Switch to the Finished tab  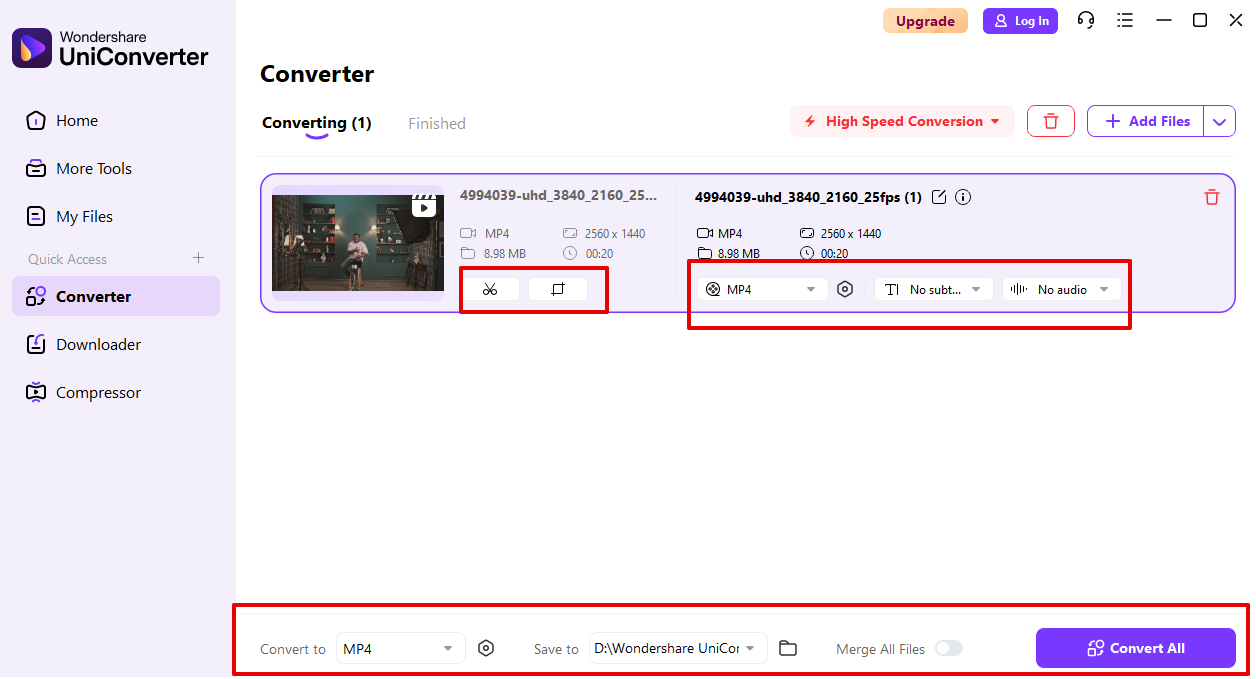(x=436, y=123)
